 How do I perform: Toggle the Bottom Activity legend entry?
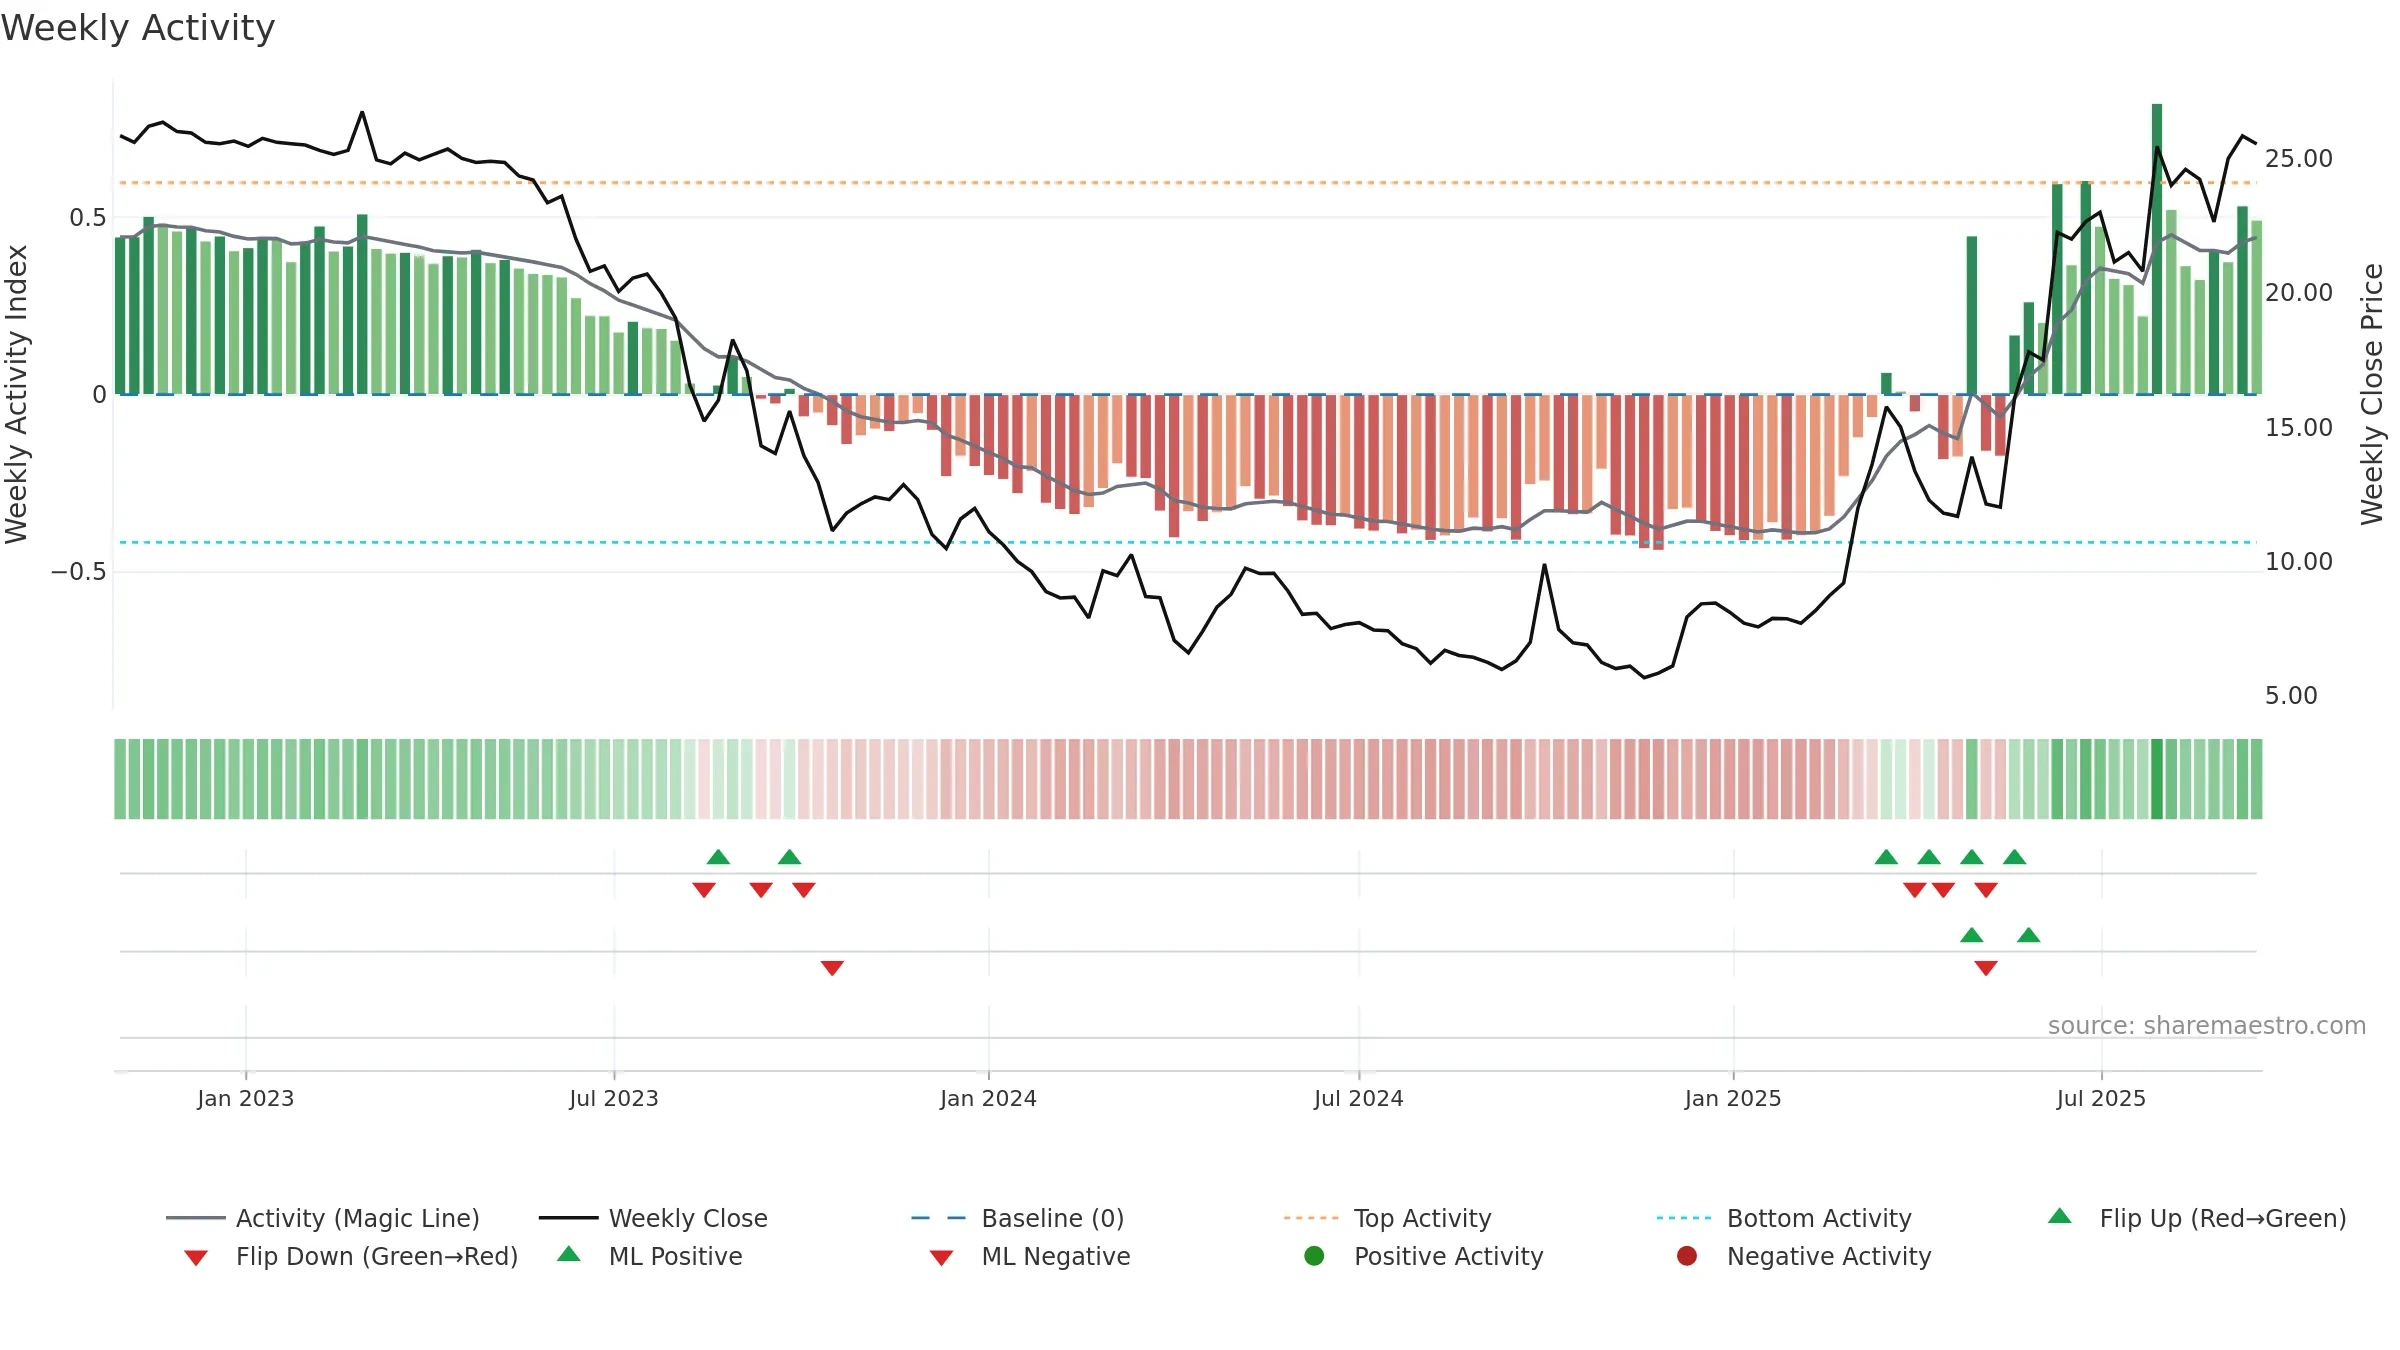click(x=1784, y=1218)
